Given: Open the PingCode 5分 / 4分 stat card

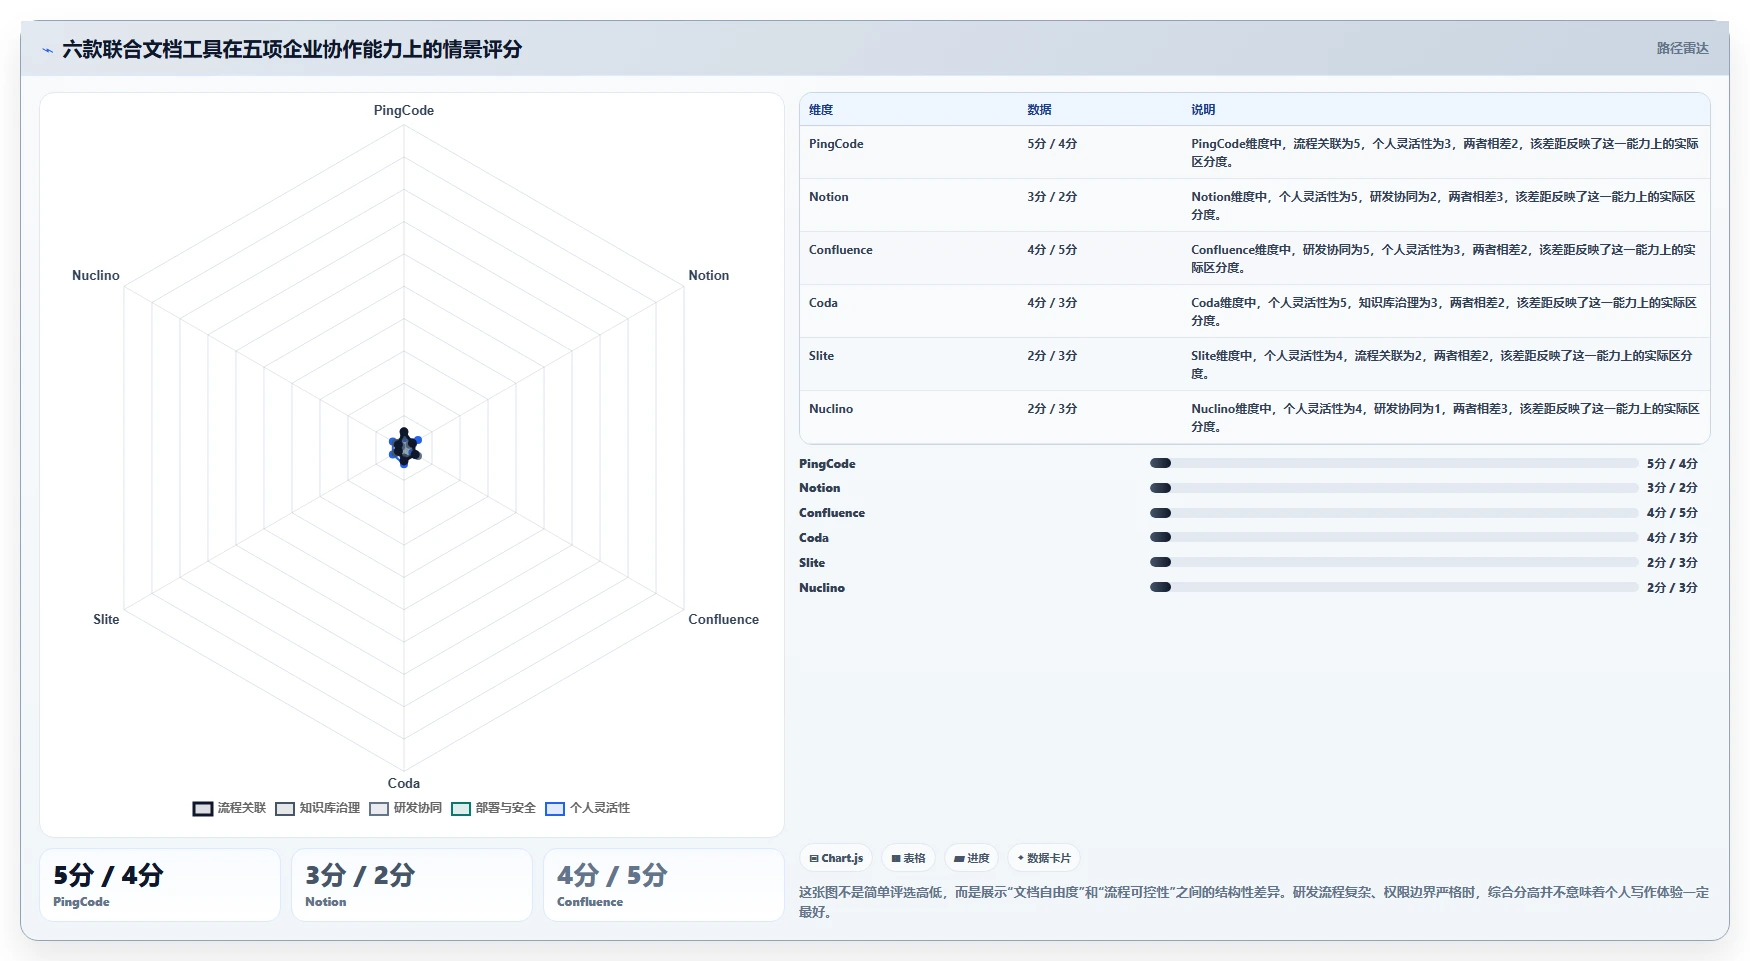Looking at the screenshot, I should coord(160,885).
